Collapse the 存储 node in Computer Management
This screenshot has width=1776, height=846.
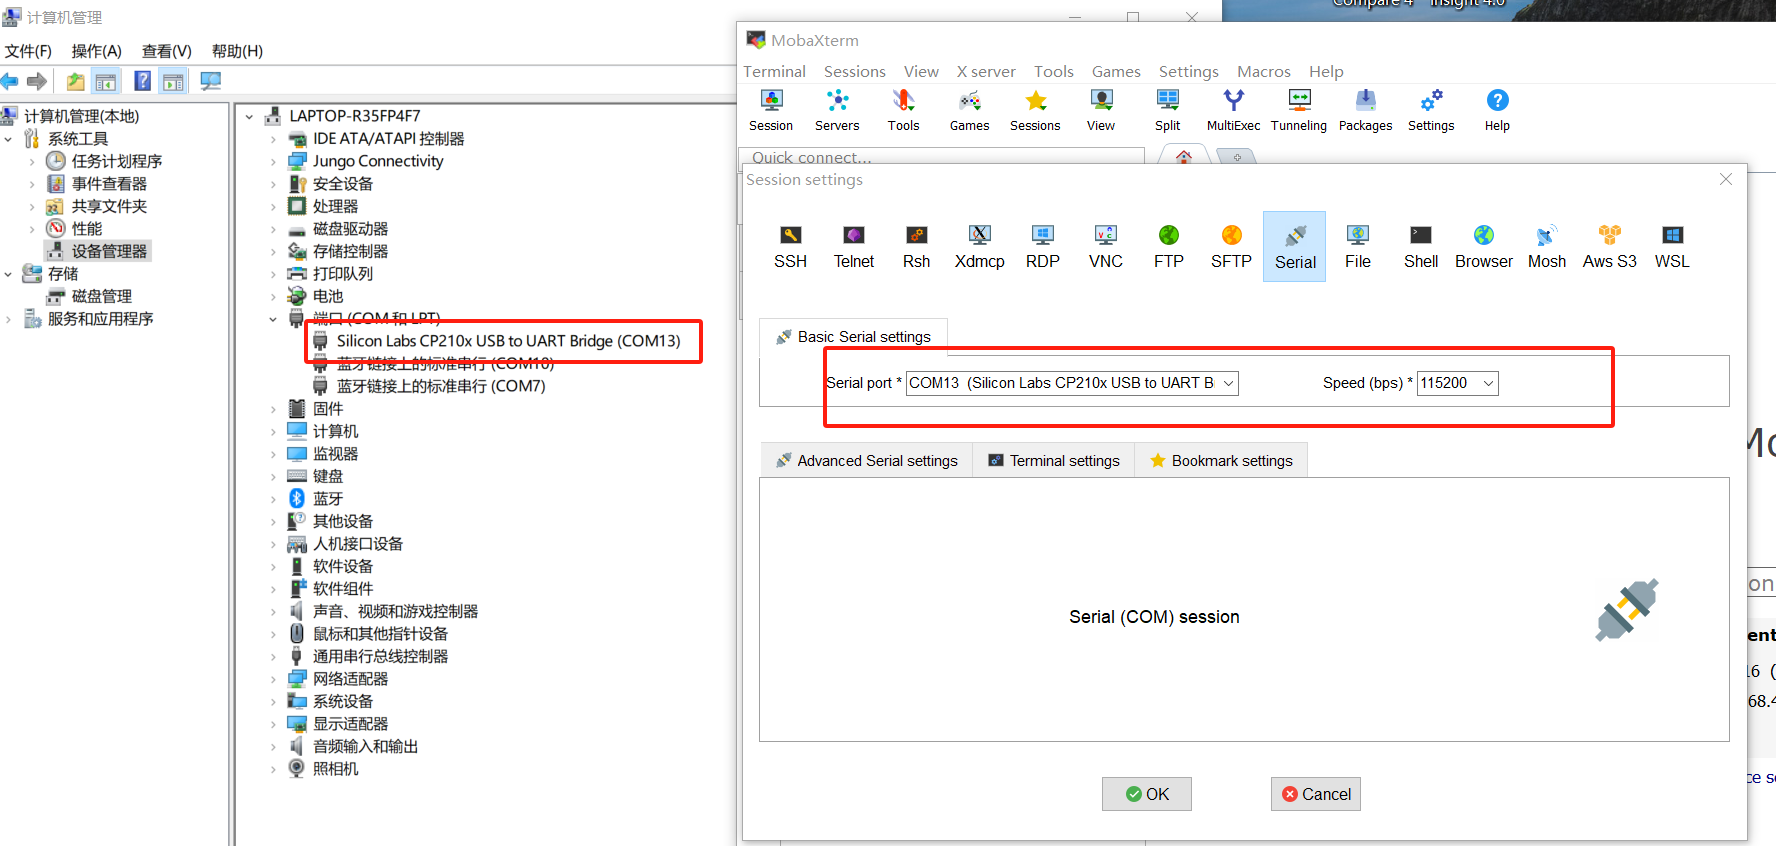coord(8,274)
